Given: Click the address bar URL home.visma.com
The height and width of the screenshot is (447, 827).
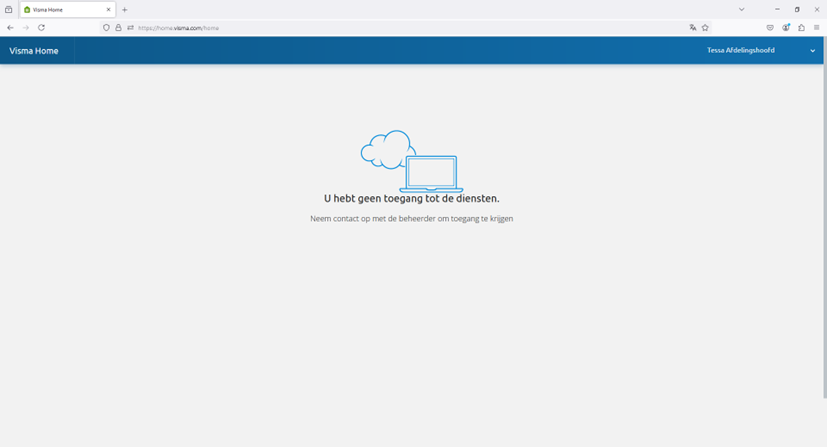Looking at the screenshot, I should (178, 28).
